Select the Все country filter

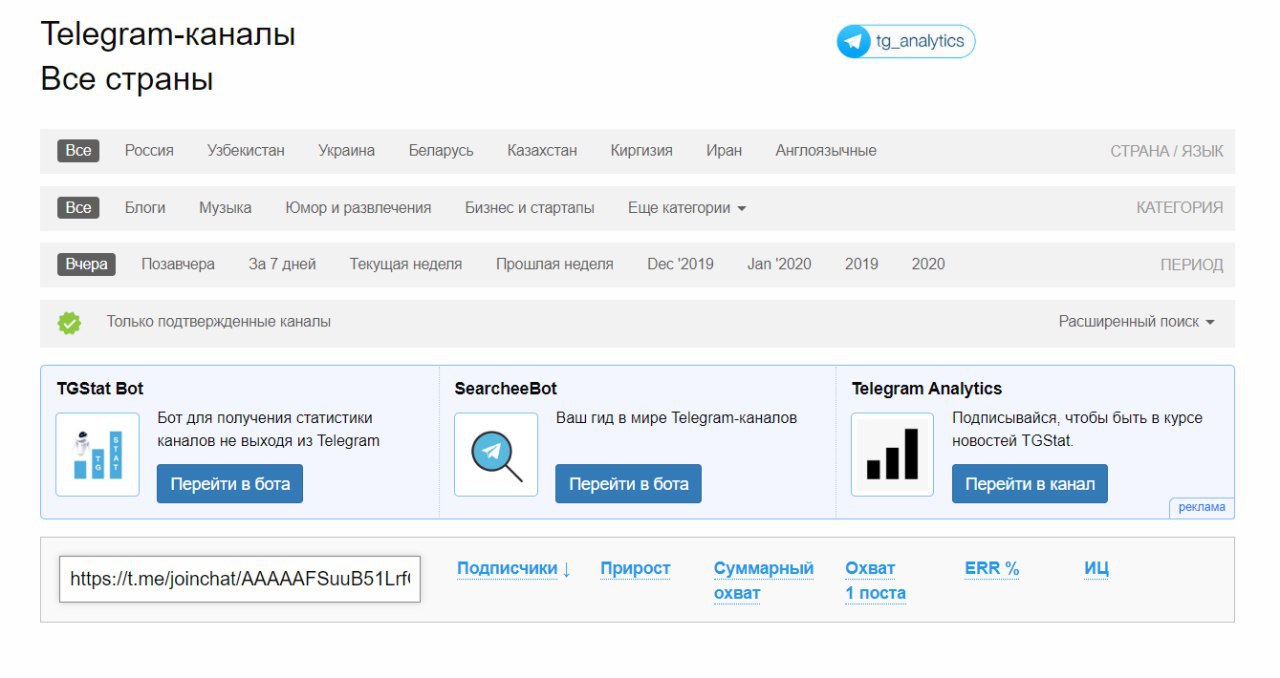[x=78, y=151]
